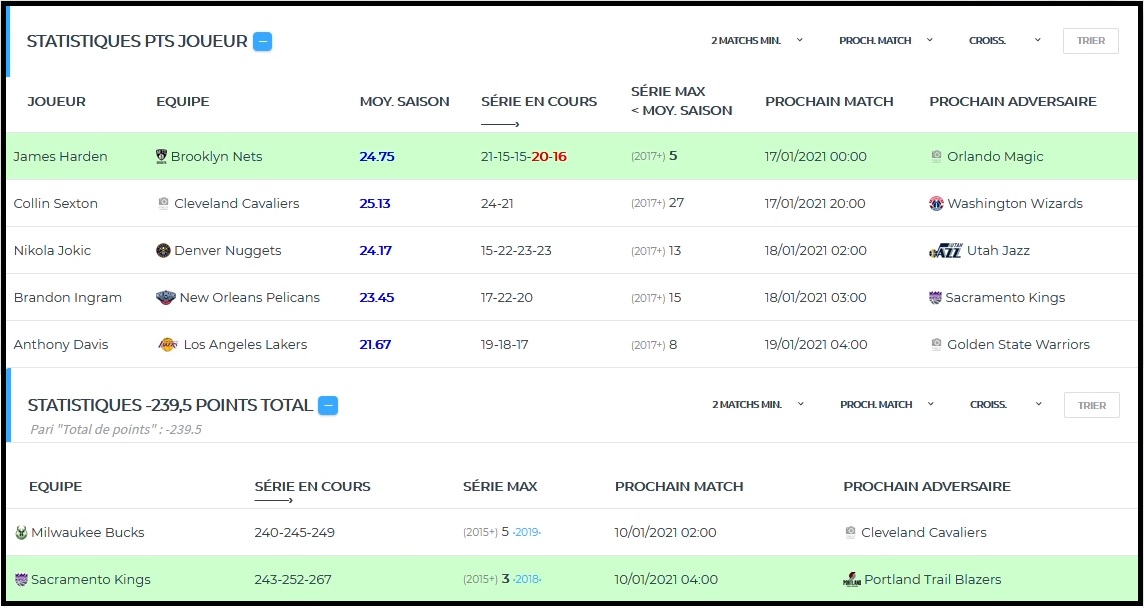Image resolution: width=1144 pixels, height=610 pixels.
Task: Click the Sacramento Kings logo in the Equipe column
Action: tap(21, 579)
